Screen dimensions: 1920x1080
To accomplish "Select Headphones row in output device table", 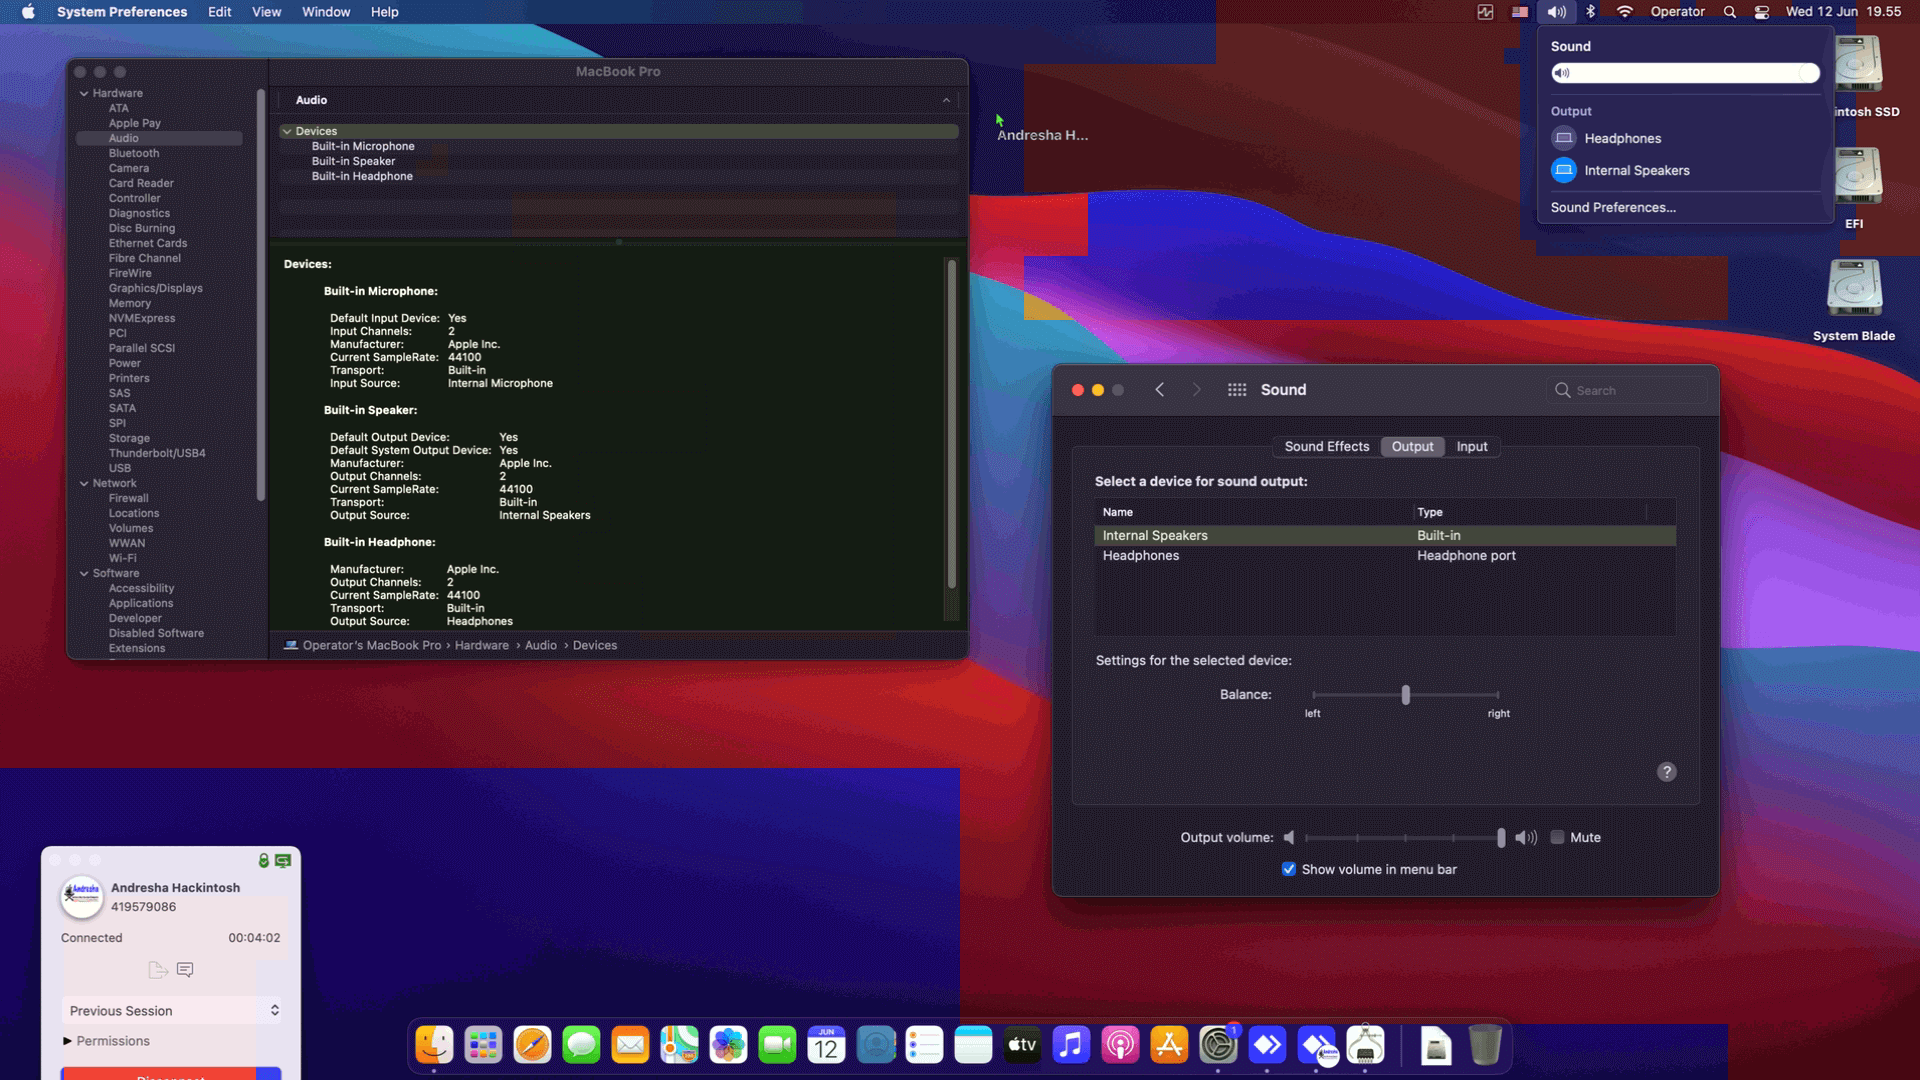I will coord(1385,556).
